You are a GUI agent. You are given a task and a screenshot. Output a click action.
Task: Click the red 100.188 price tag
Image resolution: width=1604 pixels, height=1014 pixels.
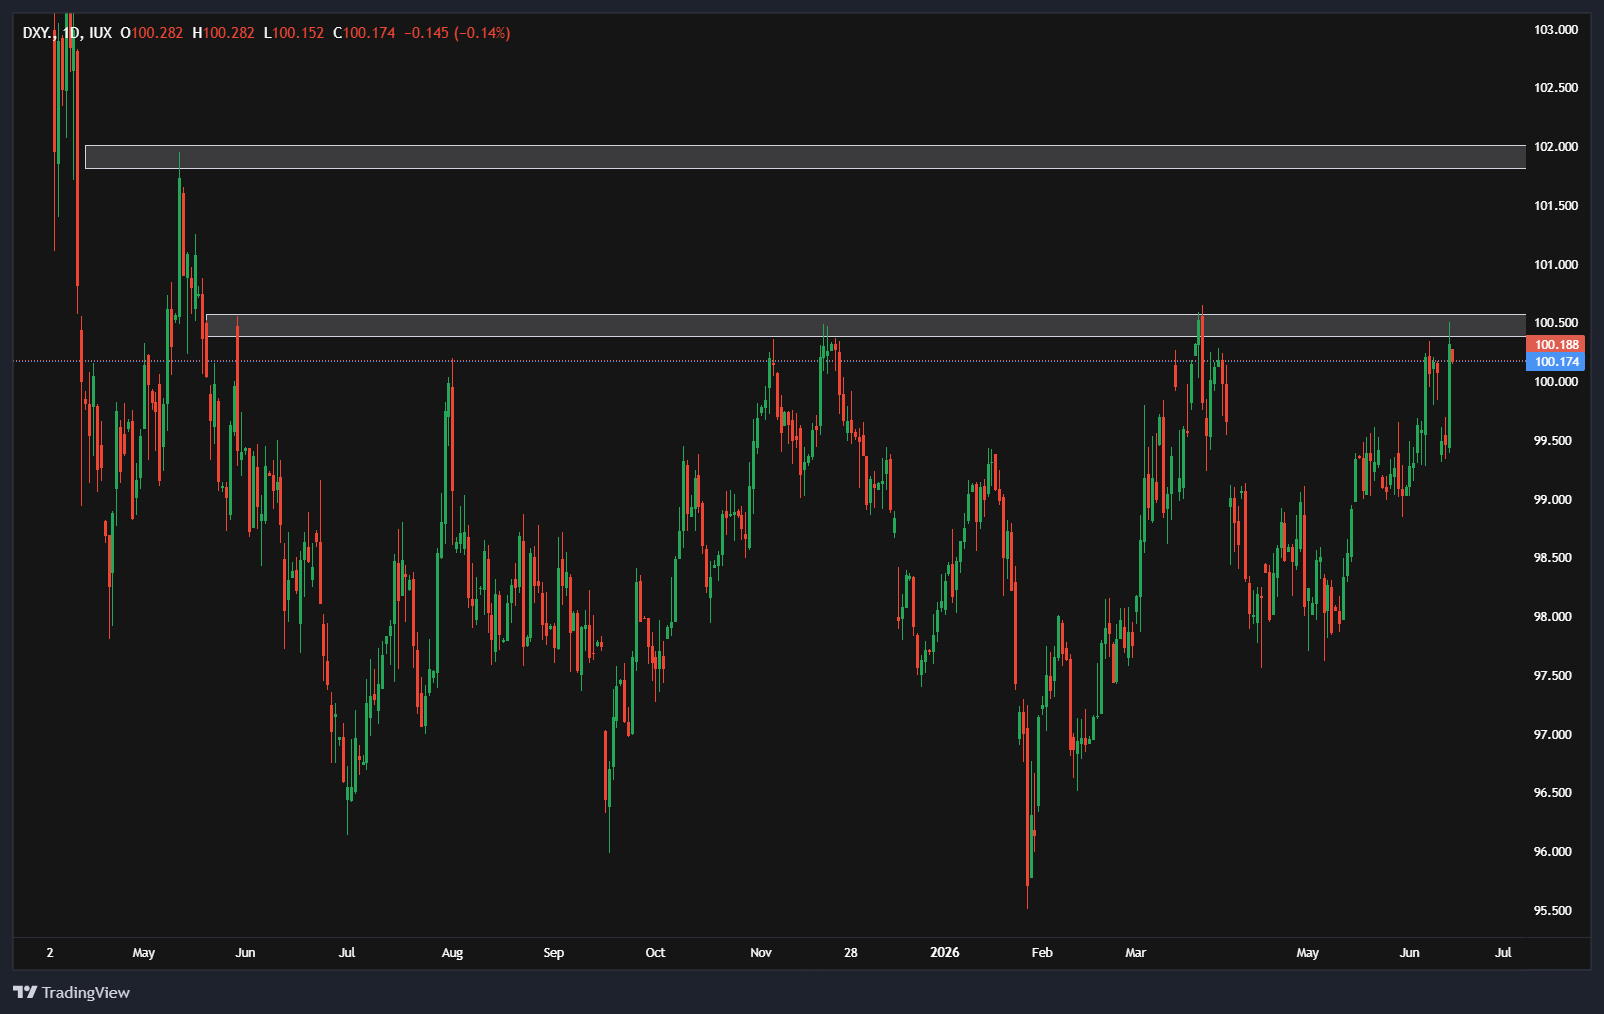(x=1556, y=345)
